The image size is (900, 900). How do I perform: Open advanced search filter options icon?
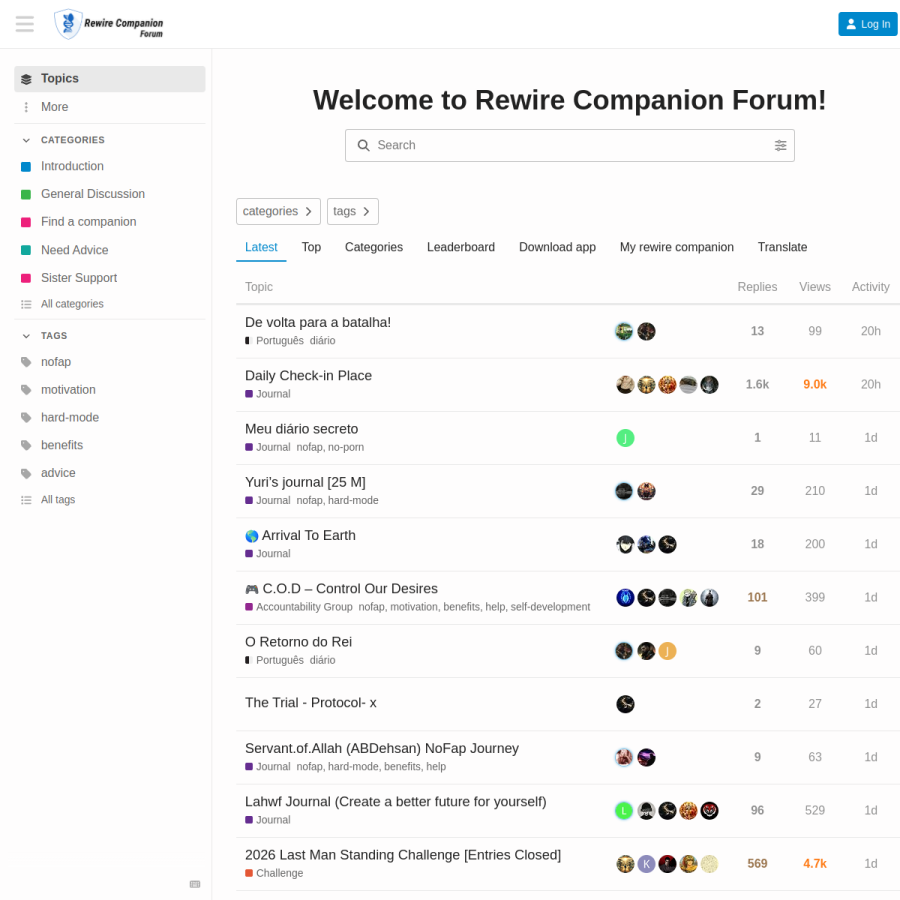point(780,145)
